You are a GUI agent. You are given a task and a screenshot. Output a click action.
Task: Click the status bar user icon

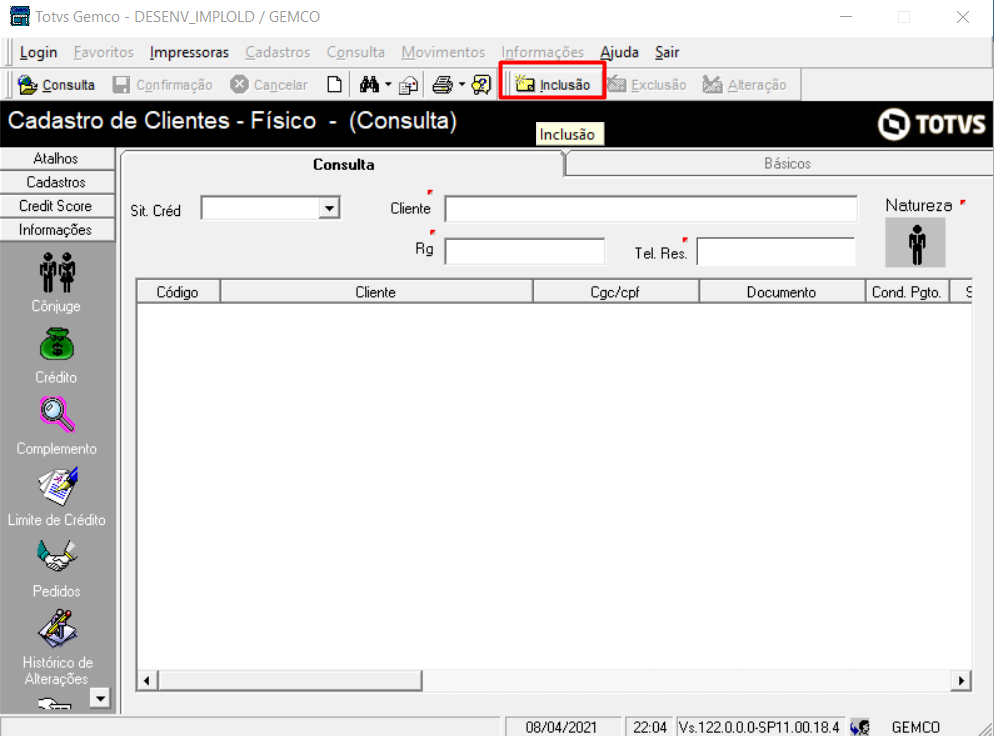point(860,727)
